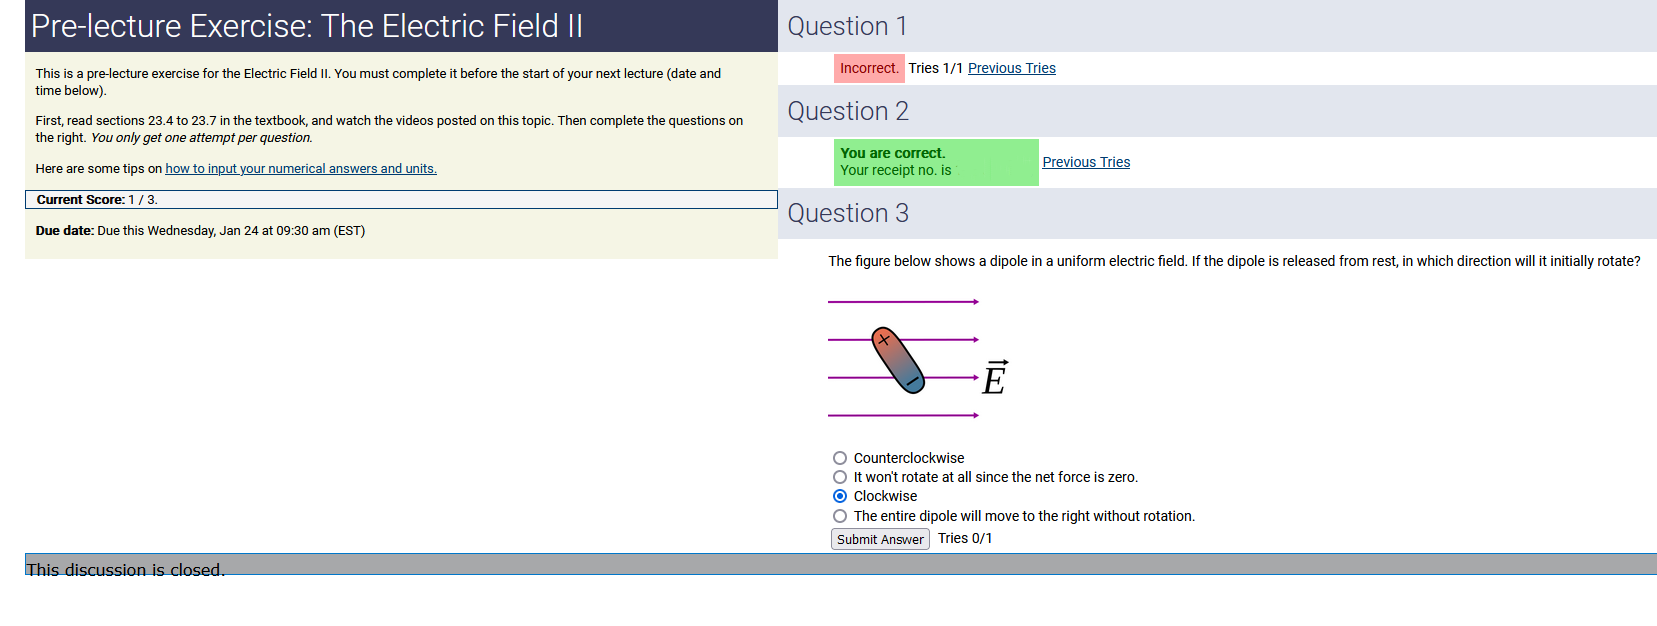Select the Clockwise radio button

tap(840, 496)
